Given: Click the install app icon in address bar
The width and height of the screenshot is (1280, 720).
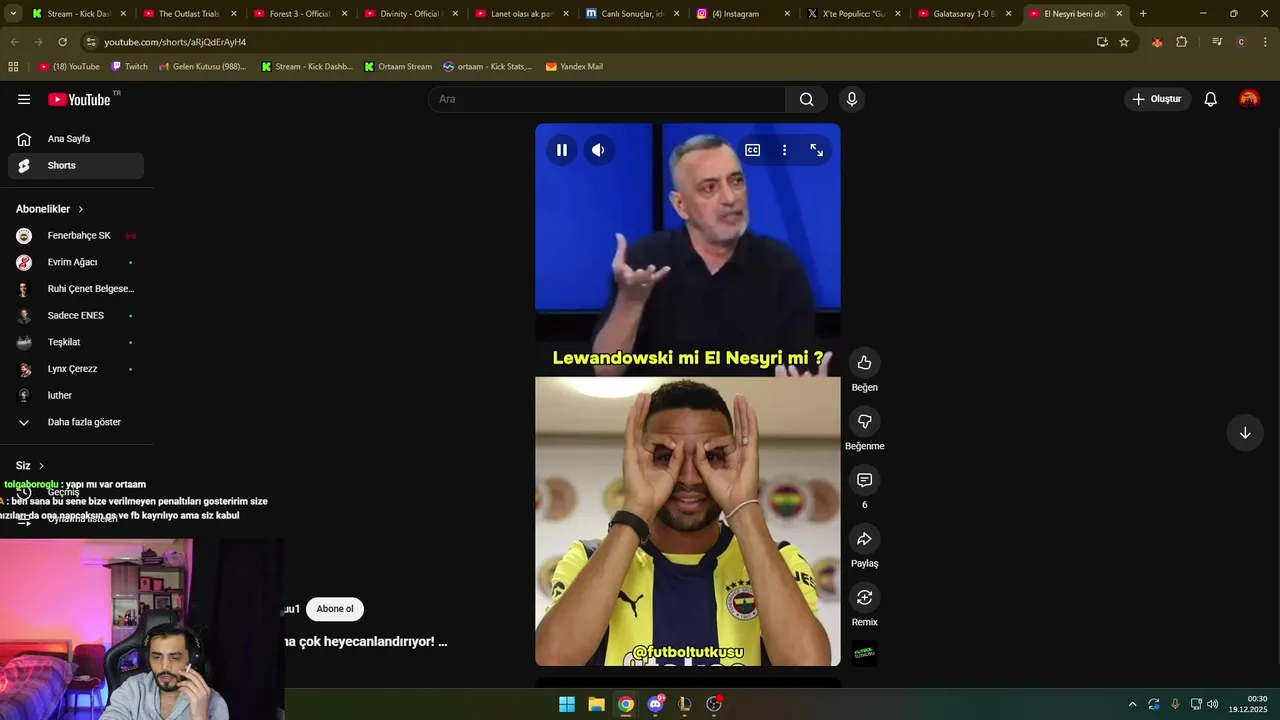Looking at the screenshot, I should 1102,42.
